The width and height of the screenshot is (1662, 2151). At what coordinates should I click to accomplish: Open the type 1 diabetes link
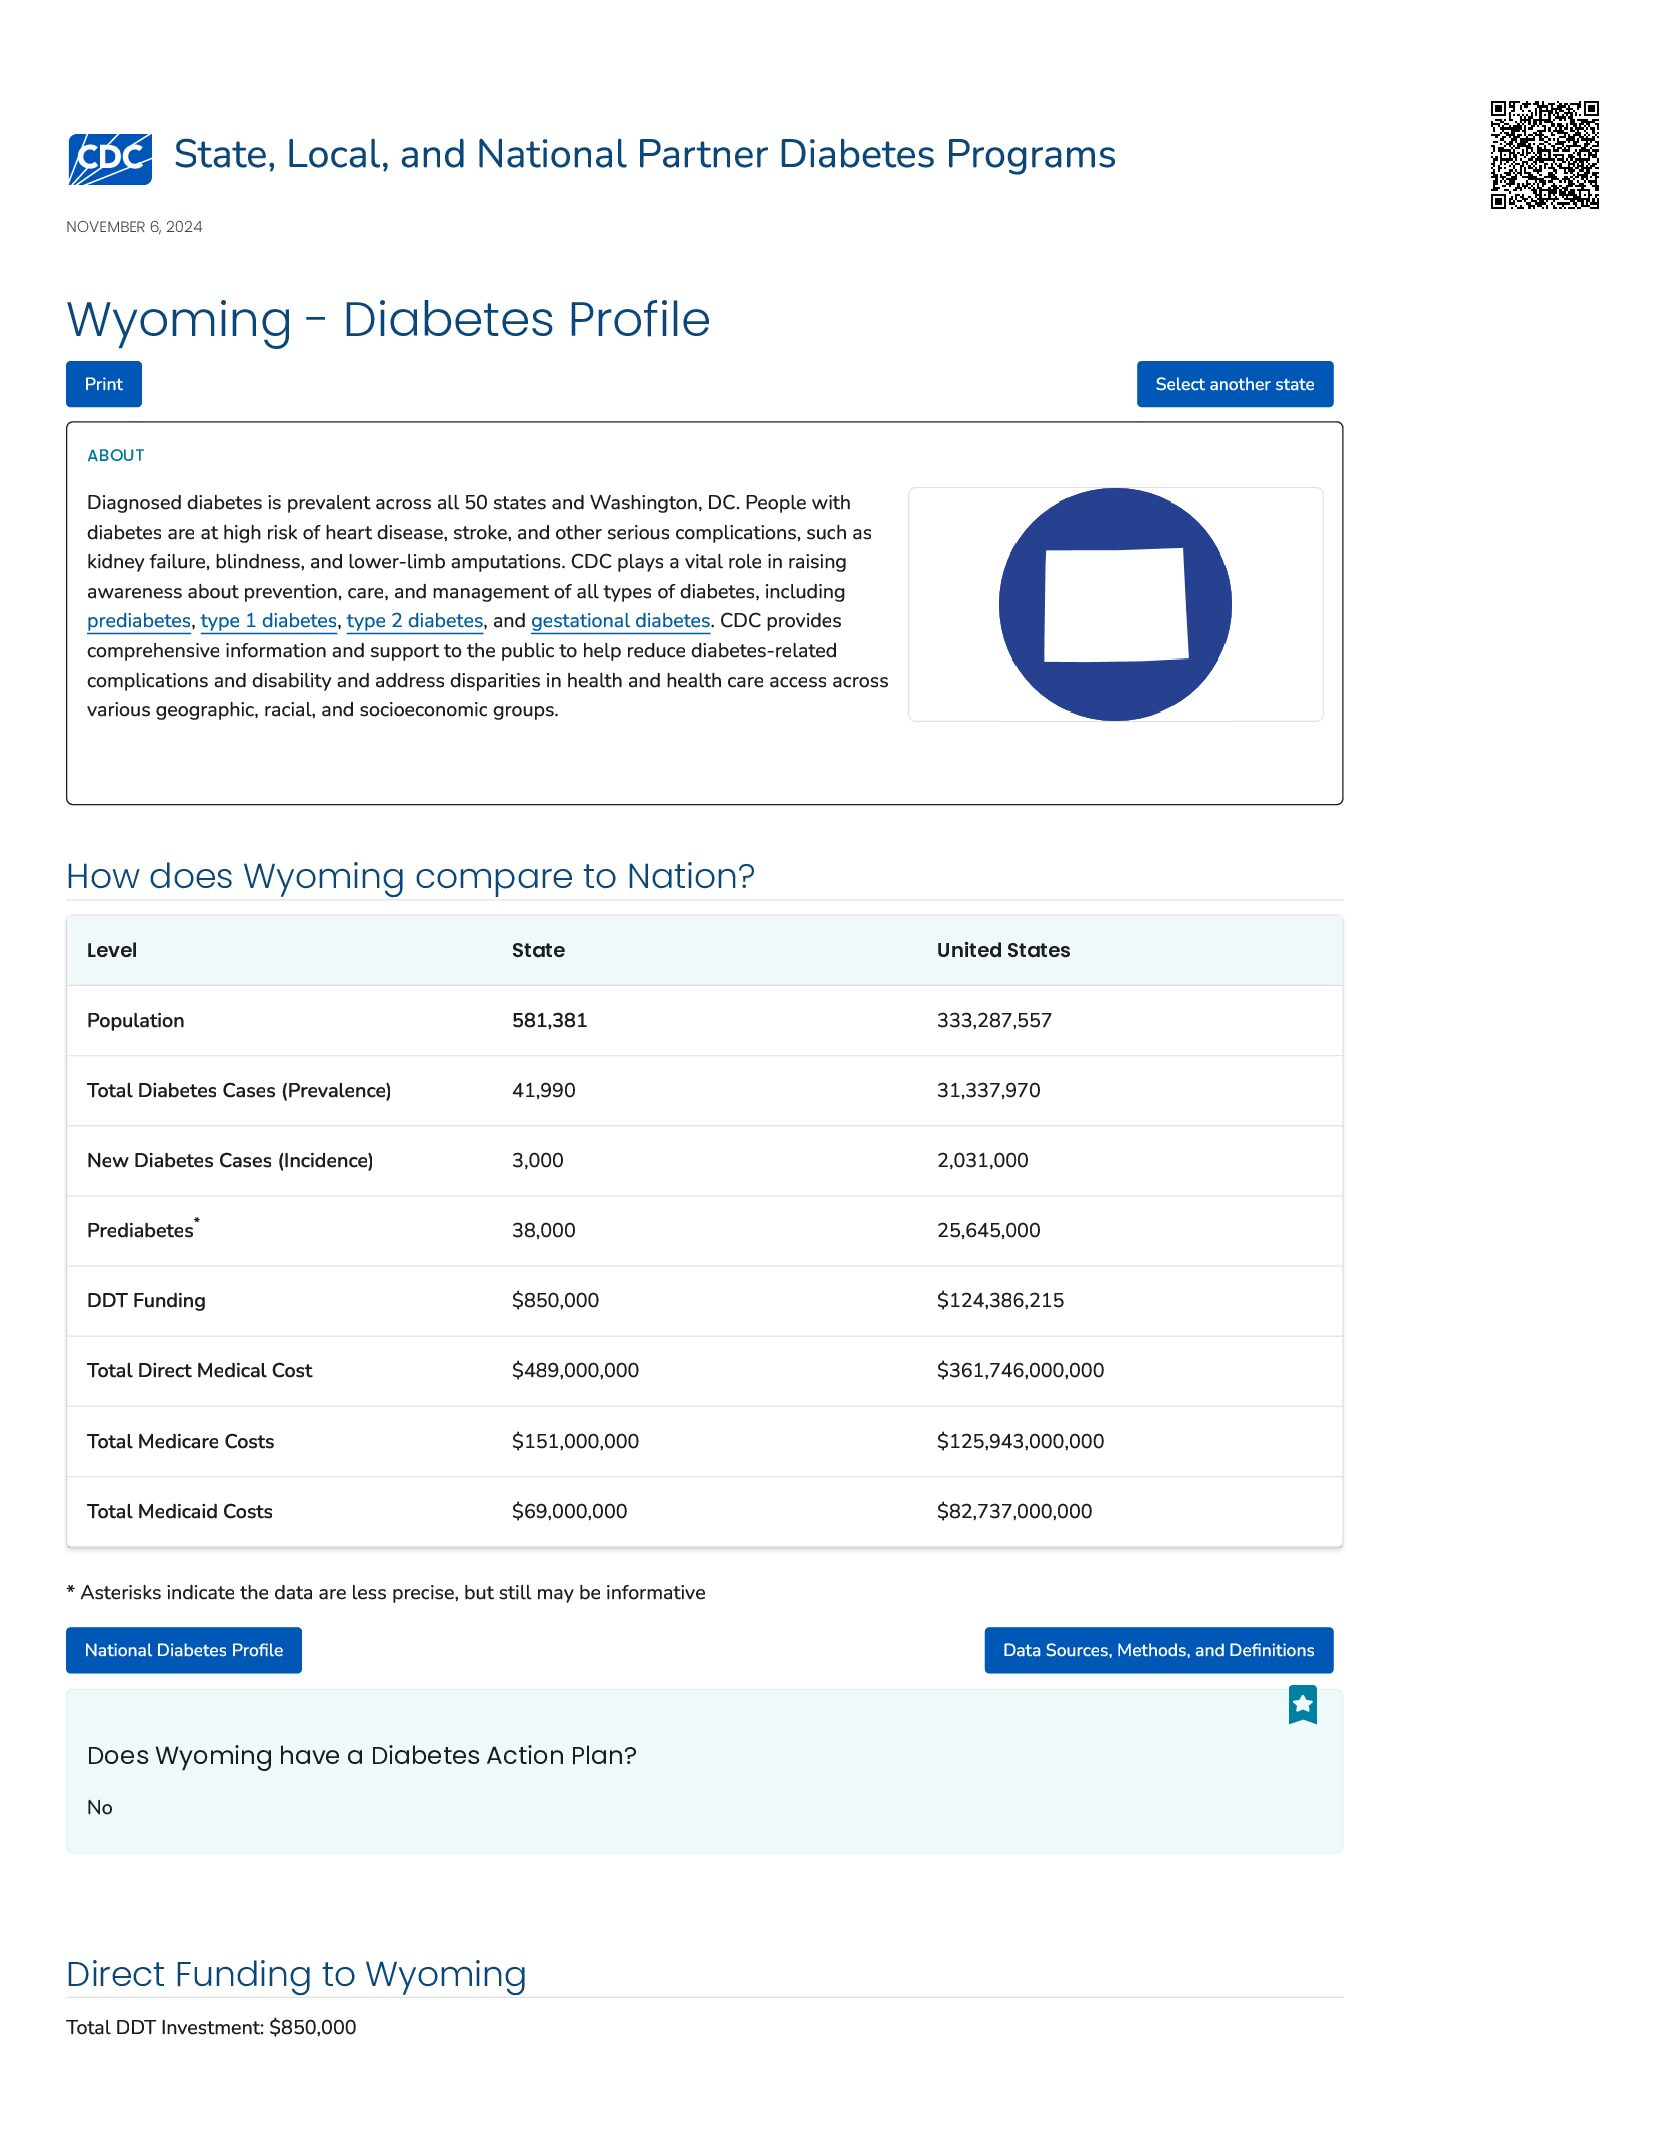click(x=269, y=621)
